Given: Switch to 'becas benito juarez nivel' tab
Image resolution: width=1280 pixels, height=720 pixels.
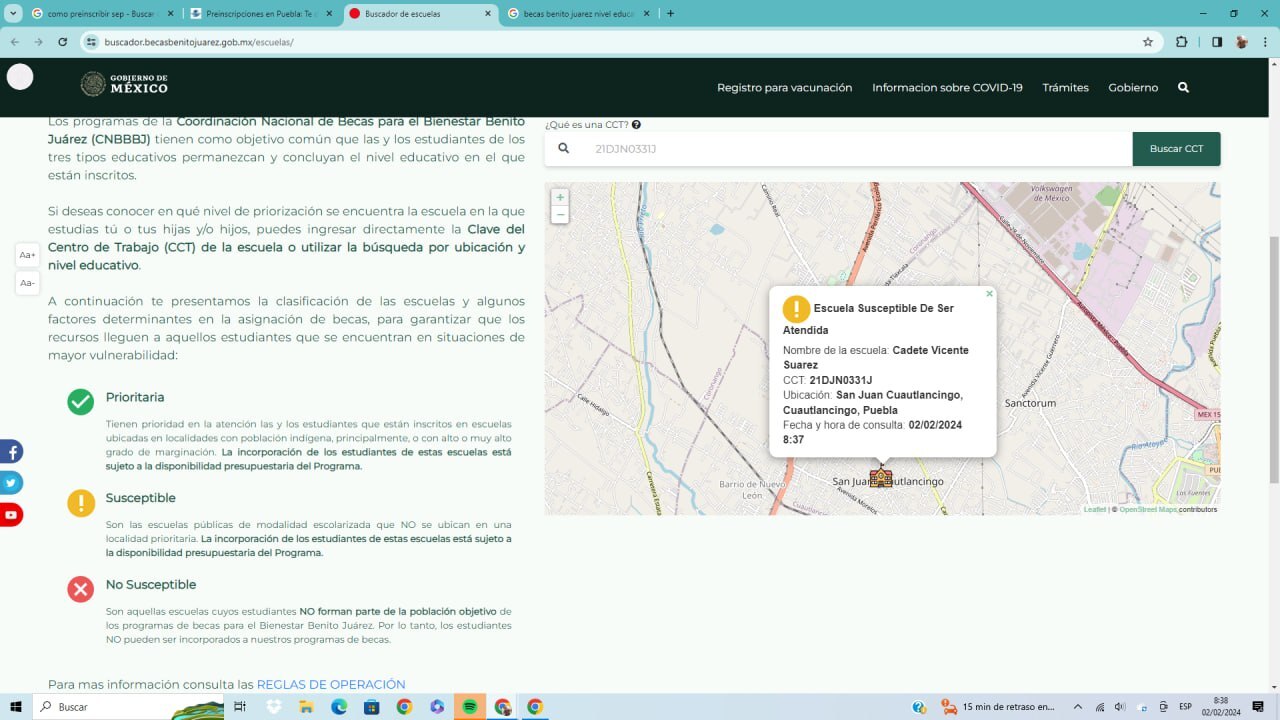Looking at the screenshot, I should pos(578,14).
